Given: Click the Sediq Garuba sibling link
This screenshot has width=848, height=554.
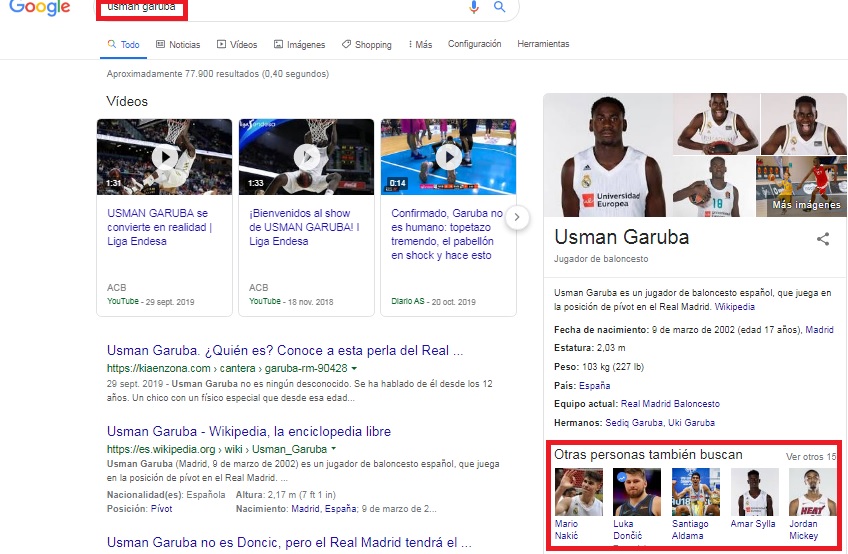Looking at the screenshot, I should [634, 423].
